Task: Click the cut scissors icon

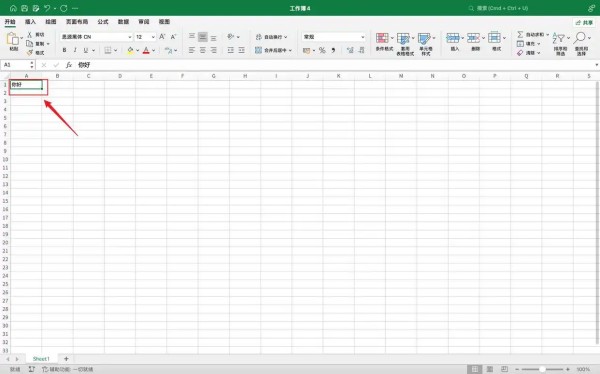Action: pos(29,34)
